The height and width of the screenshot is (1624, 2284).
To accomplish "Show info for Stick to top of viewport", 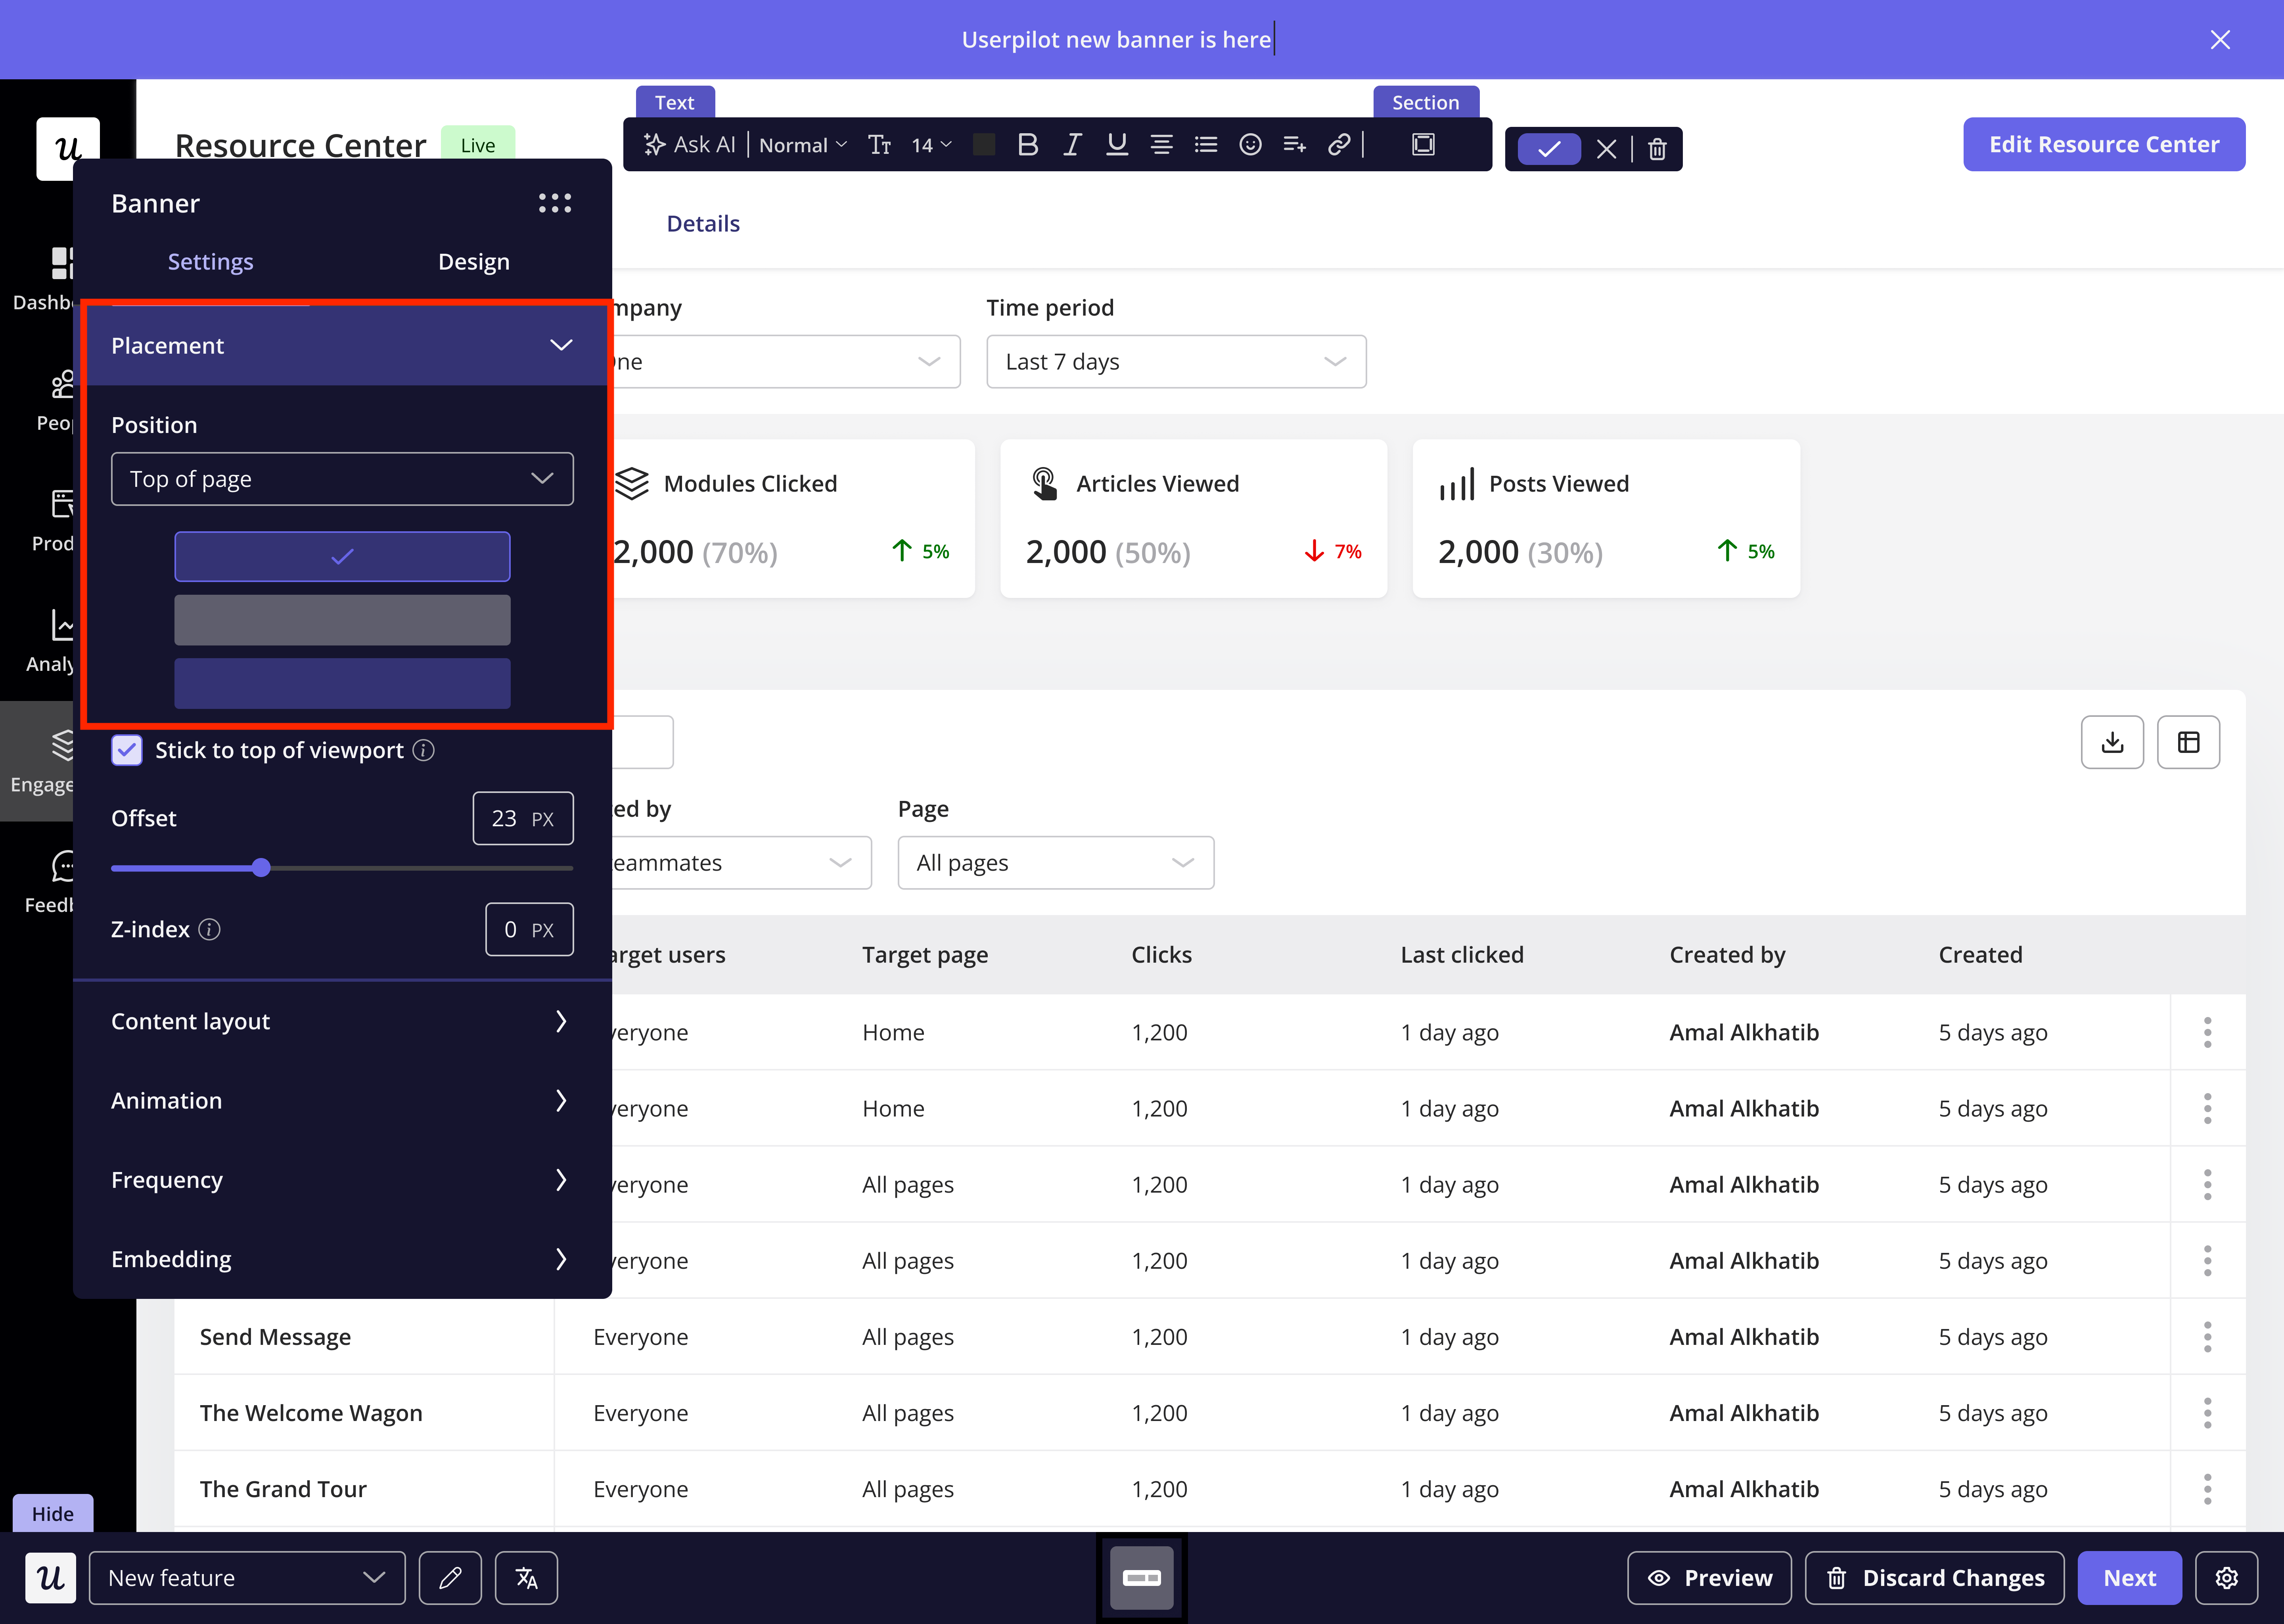I will click(424, 750).
